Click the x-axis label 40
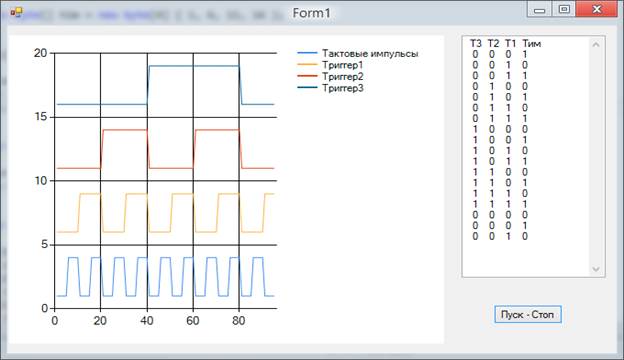The image size is (624, 360). click(x=147, y=321)
